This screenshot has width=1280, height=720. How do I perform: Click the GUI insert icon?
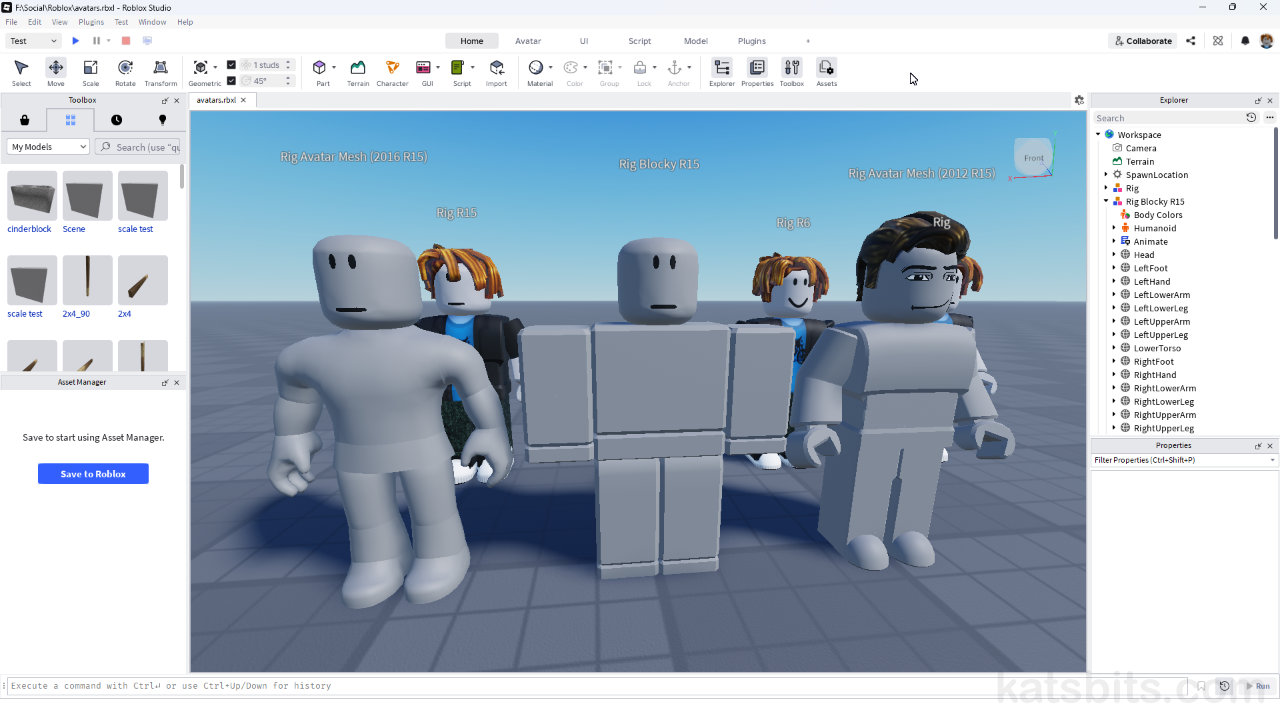[424, 68]
